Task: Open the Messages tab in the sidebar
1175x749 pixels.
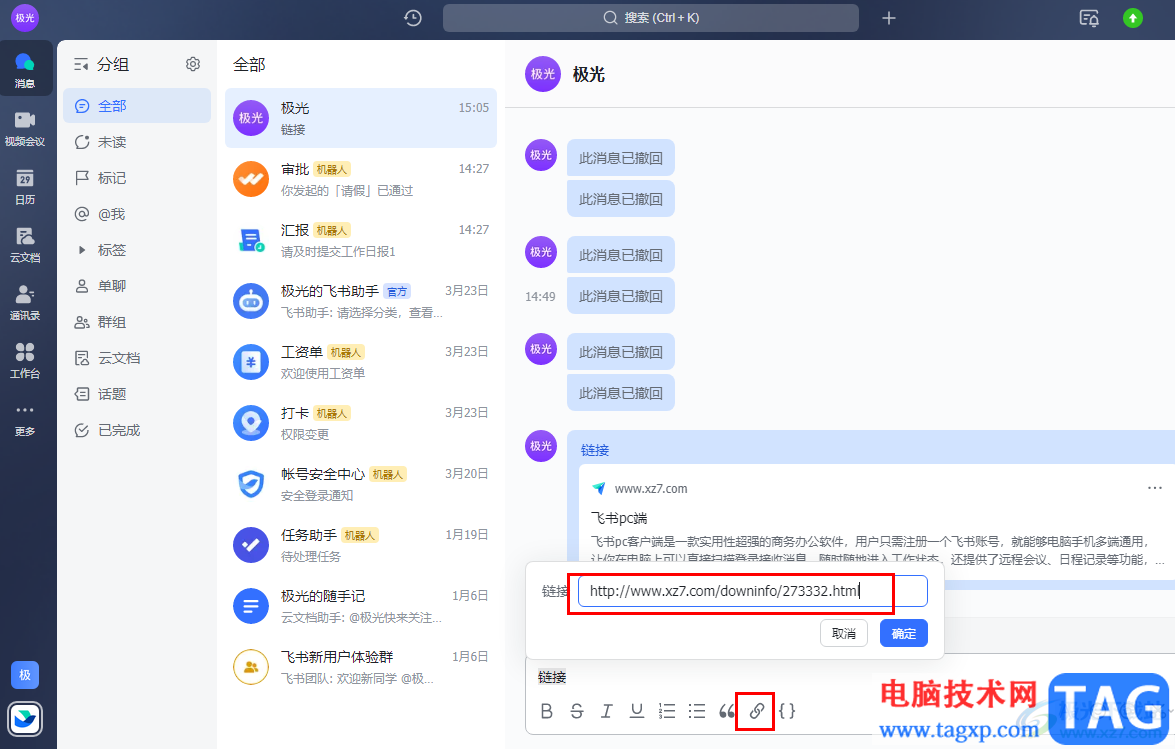Action: pyautogui.click(x=25, y=69)
